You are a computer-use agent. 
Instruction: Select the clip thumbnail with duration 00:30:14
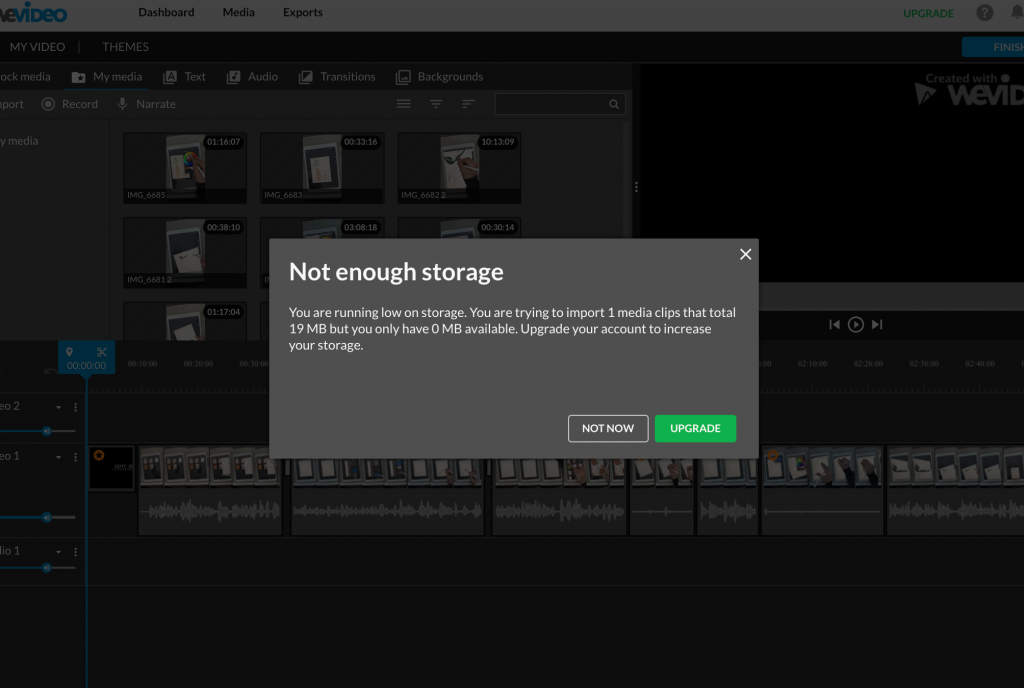(x=459, y=228)
